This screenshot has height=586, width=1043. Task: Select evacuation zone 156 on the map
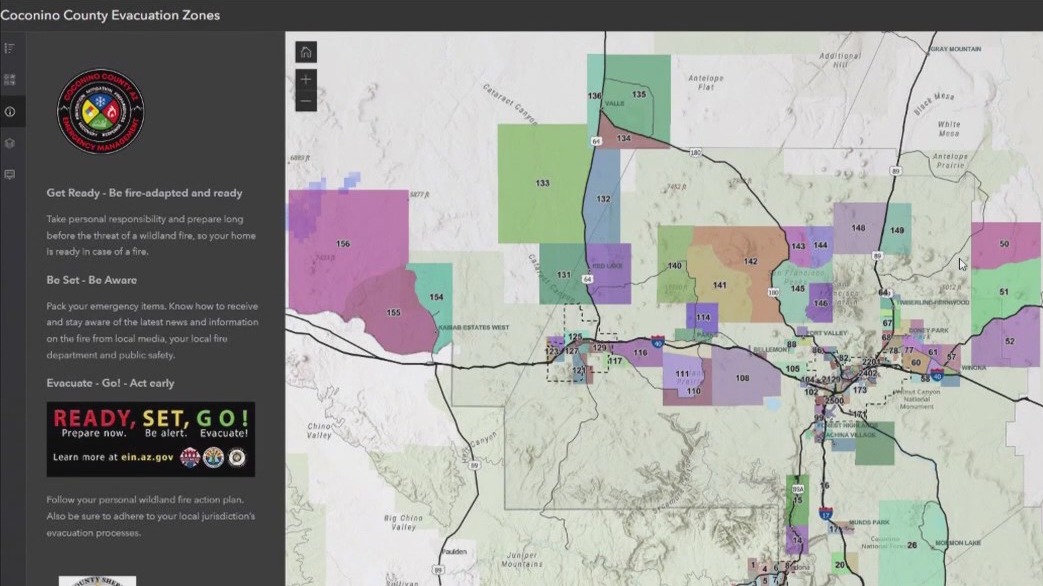click(x=343, y=242)
